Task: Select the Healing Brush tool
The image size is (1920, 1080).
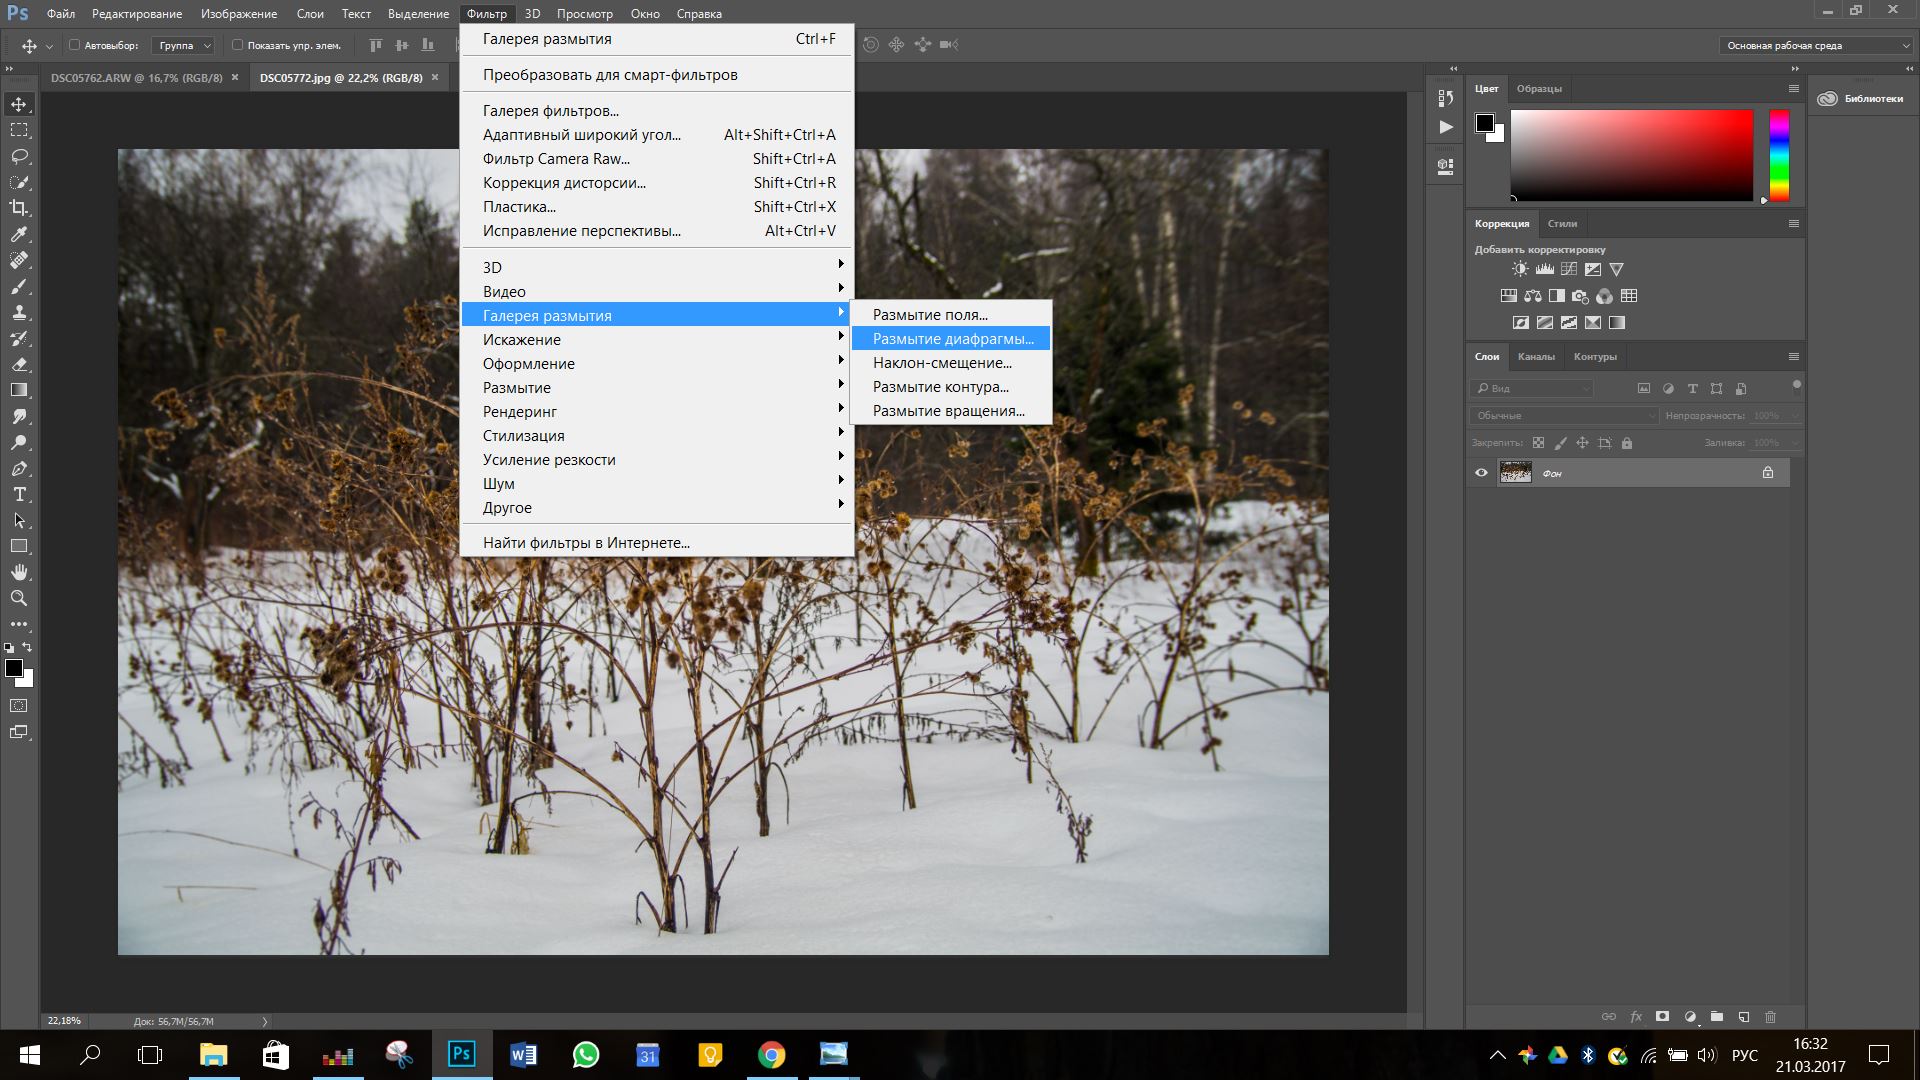Action: pos(19,260)
